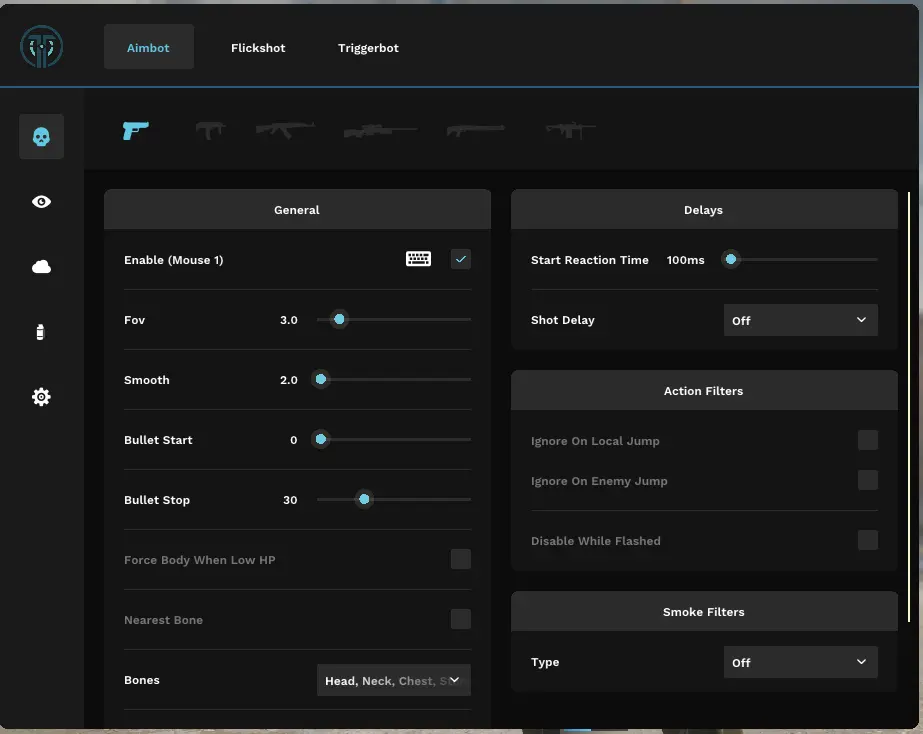Click the Smooth value 2.0

(288, 380)
